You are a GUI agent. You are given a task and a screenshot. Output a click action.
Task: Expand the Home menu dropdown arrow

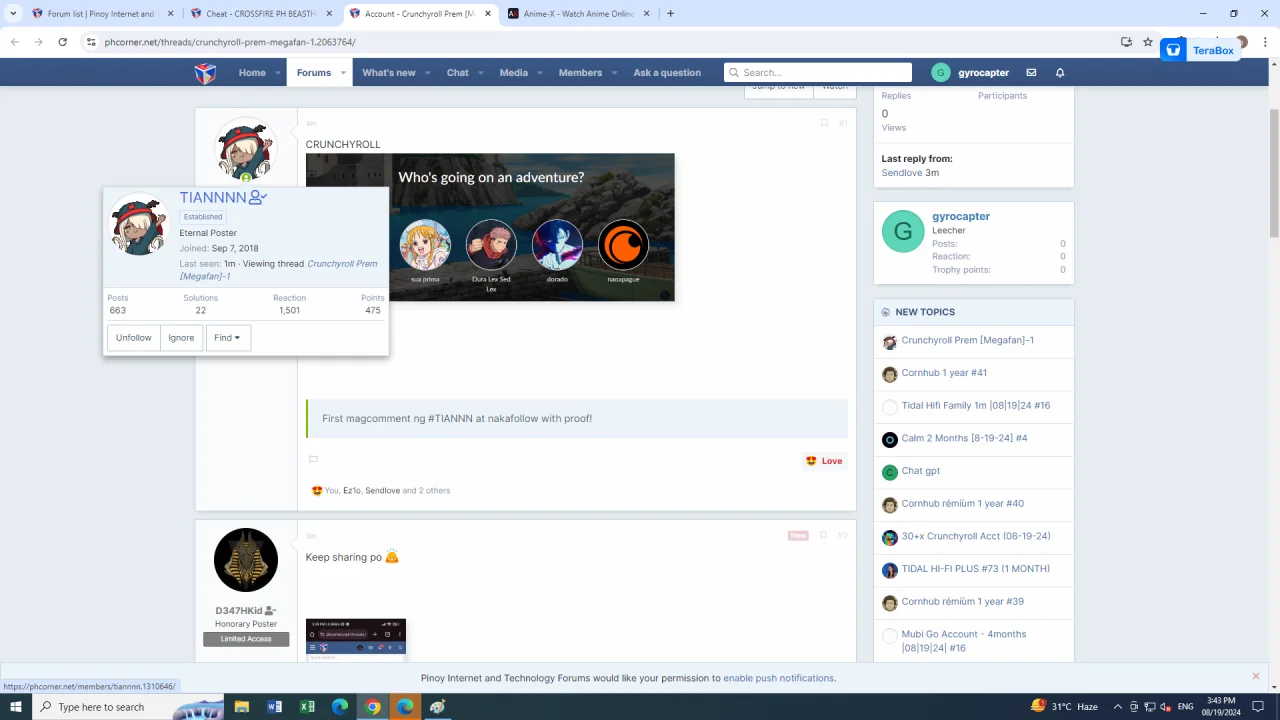[x=277, y=73]
